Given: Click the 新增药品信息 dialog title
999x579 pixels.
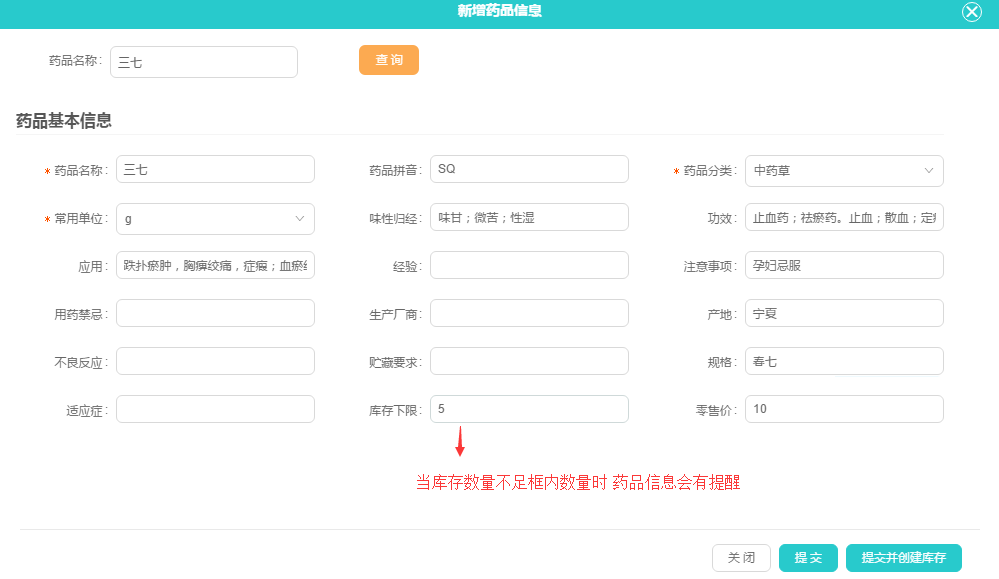Looking at the screenshot, I should coord(500,11).
